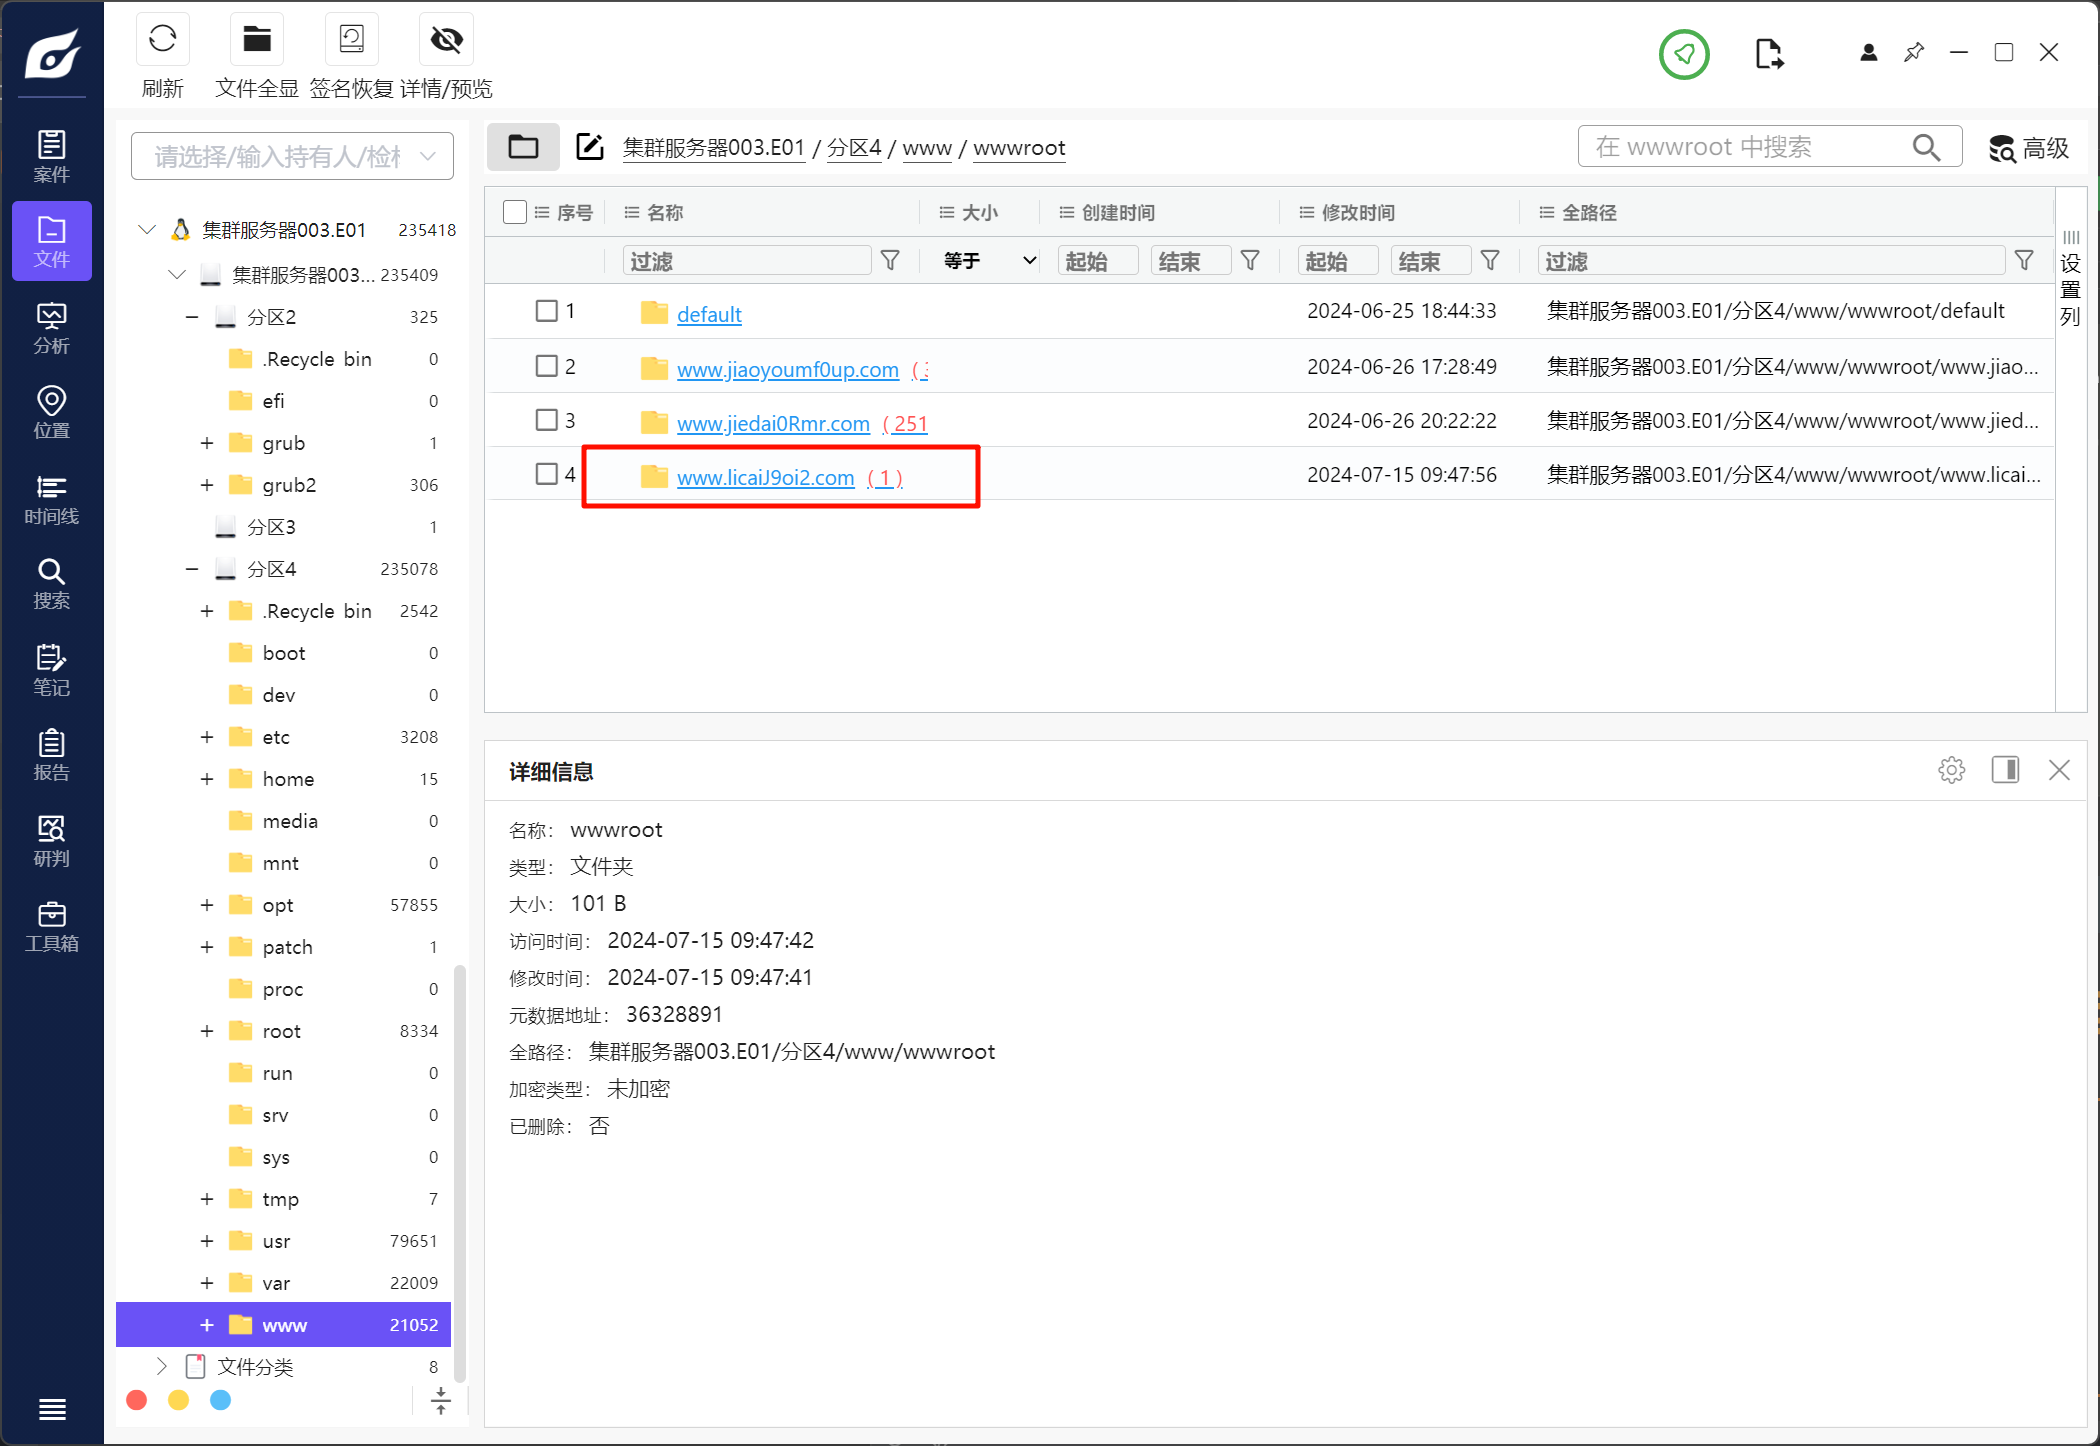2100x1446 pixels.
Task: Open the 研判 sidebar panel
Action: point(51,841)
